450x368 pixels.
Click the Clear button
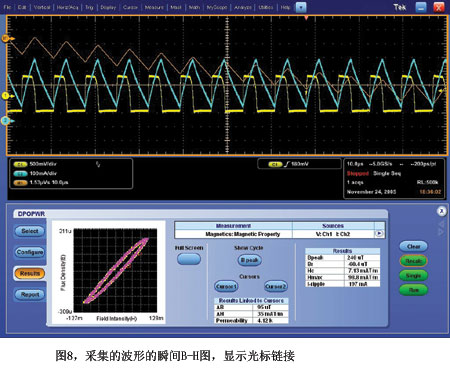[x=413, y=247]
